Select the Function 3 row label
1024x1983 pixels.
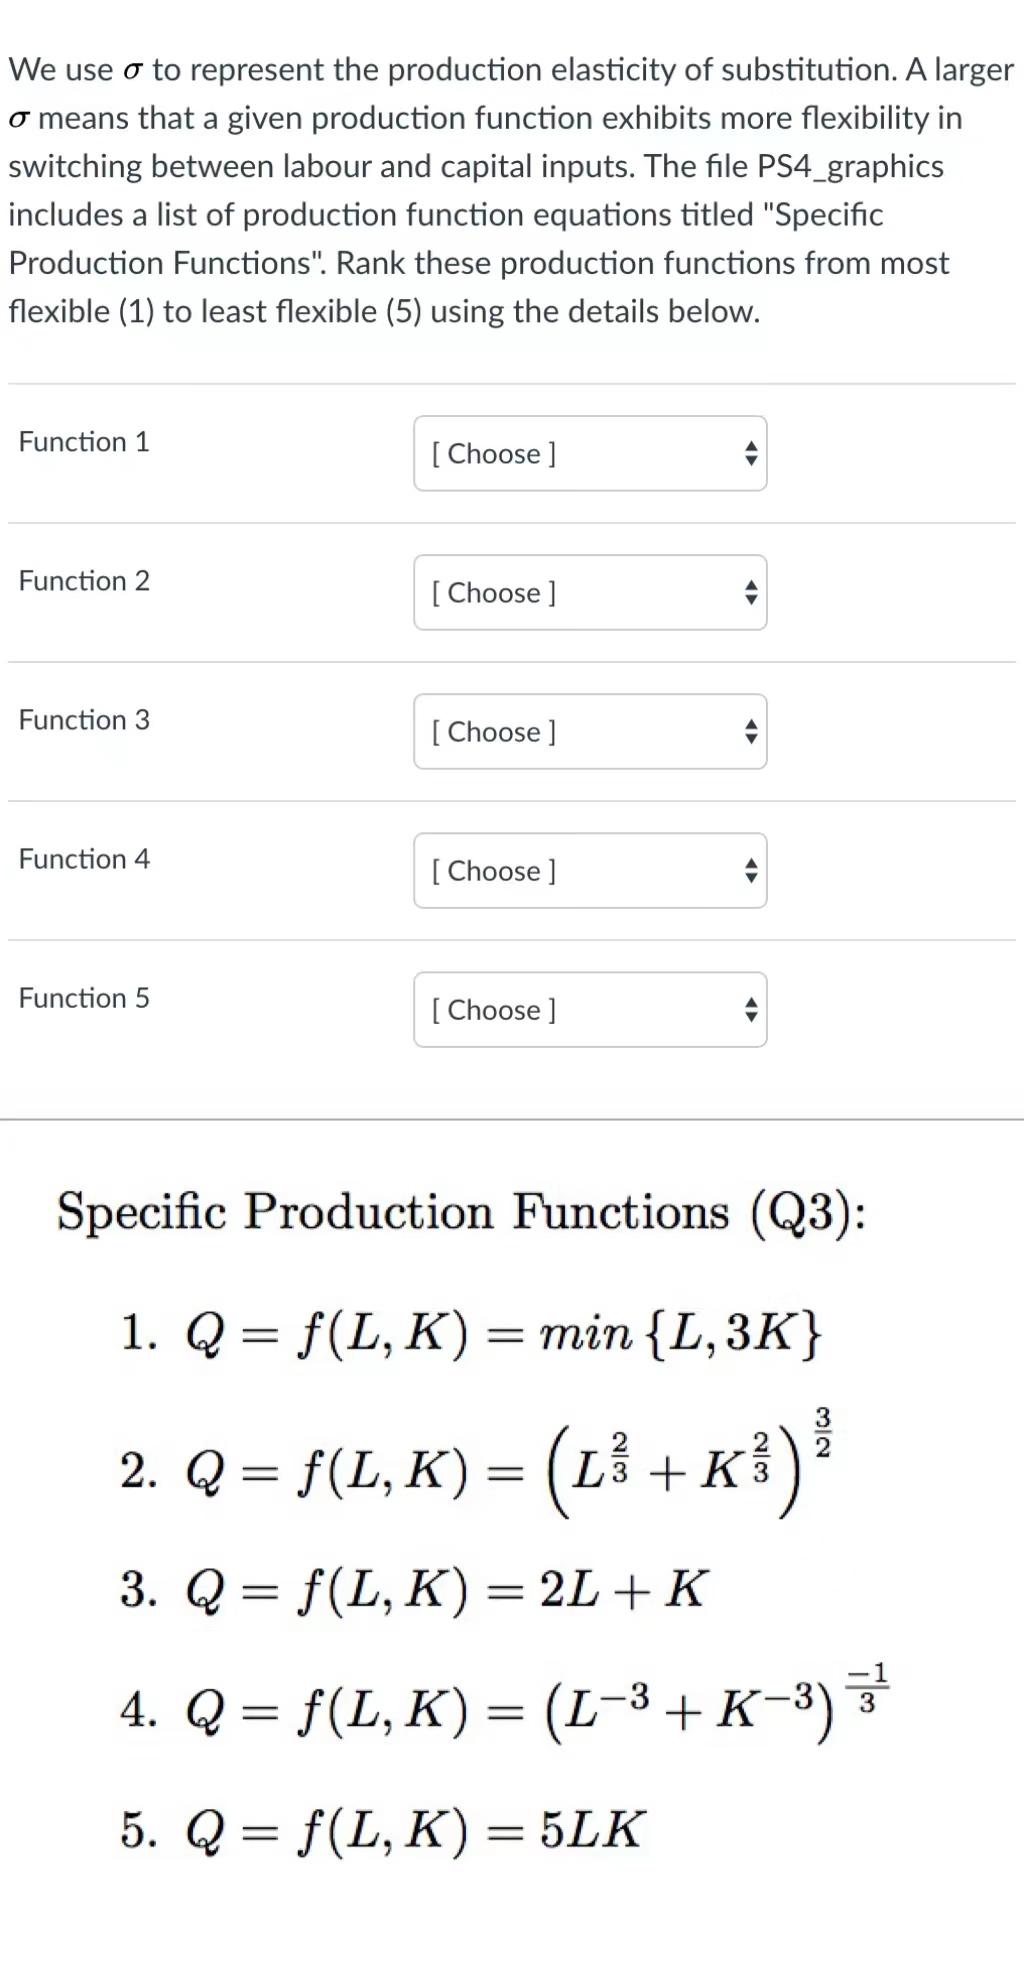84,719
